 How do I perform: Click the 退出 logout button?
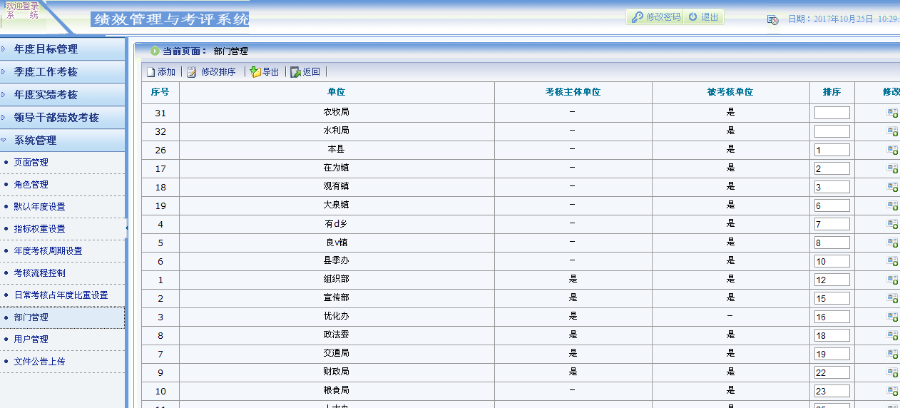704,17
